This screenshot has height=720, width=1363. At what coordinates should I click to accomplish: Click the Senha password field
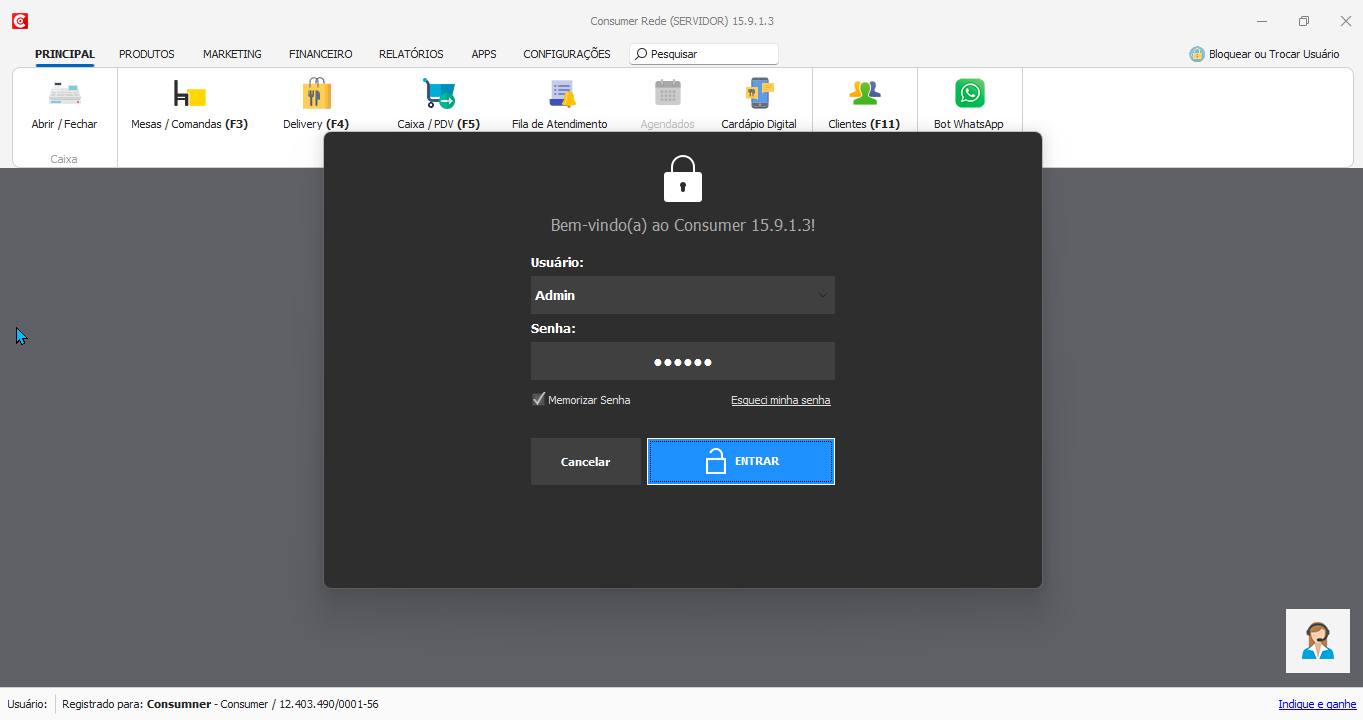(683, 361)
